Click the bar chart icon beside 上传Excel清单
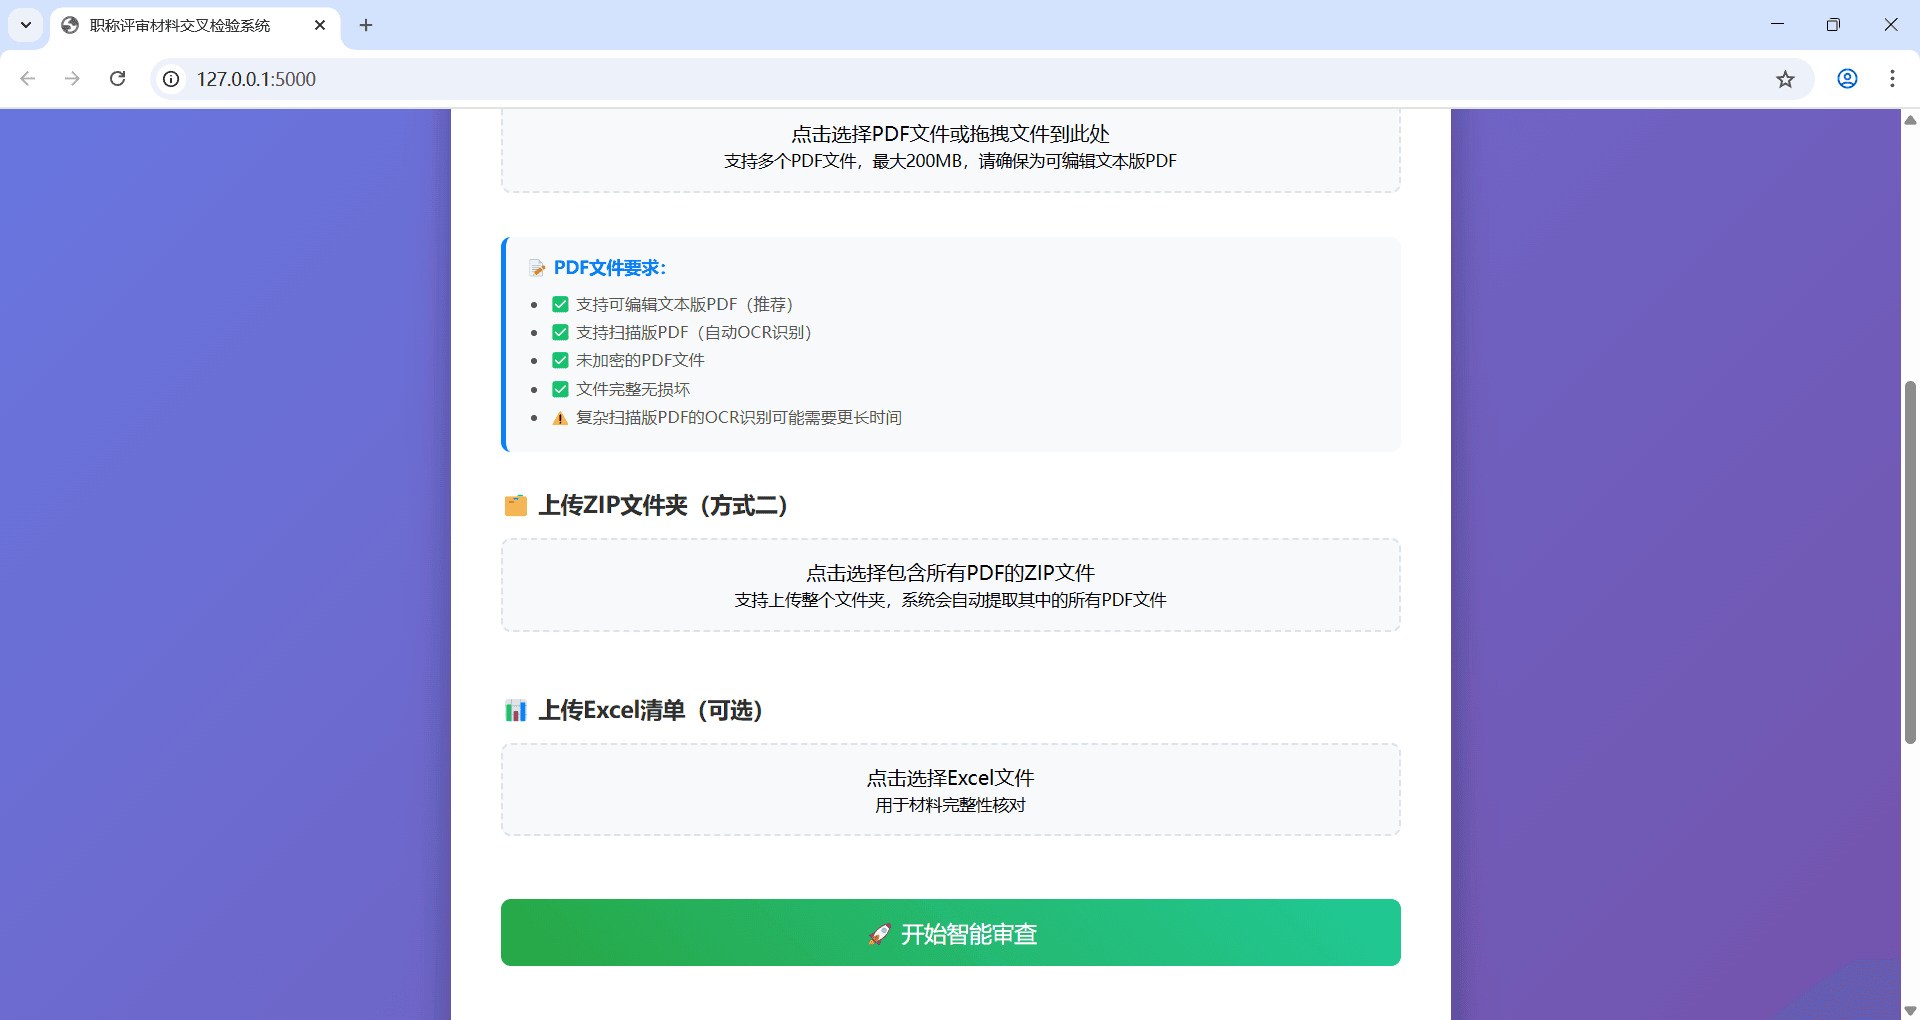1920x1020 pixels. 516,710
